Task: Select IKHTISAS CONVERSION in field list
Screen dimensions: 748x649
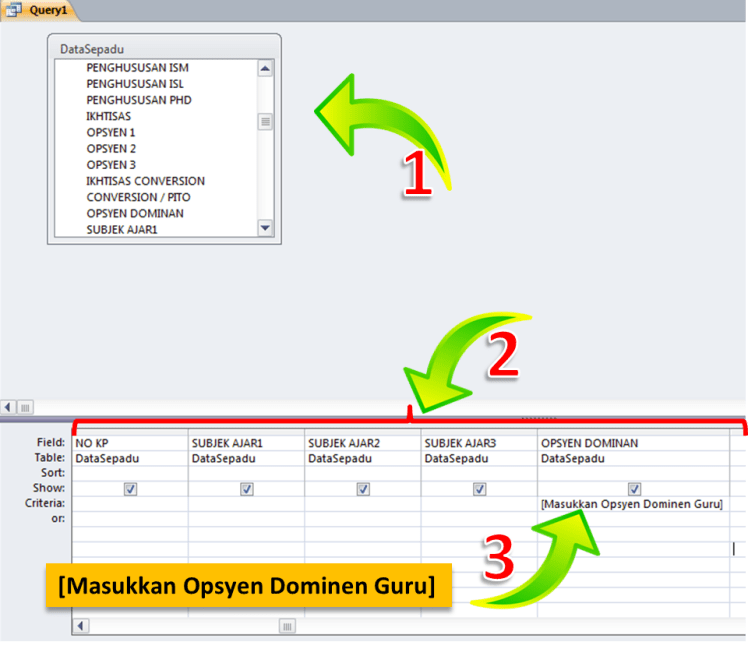Action: click(145, 181)
